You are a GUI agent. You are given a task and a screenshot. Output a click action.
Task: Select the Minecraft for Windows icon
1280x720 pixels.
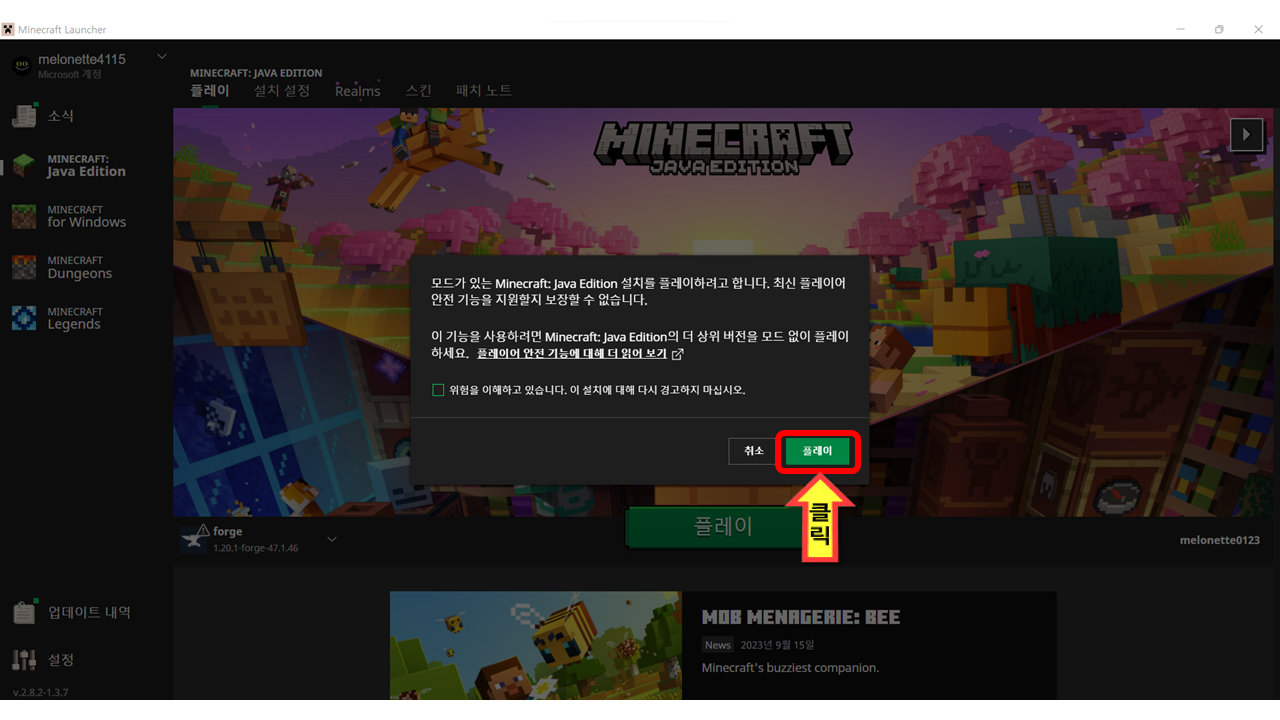tap(24, 216)
